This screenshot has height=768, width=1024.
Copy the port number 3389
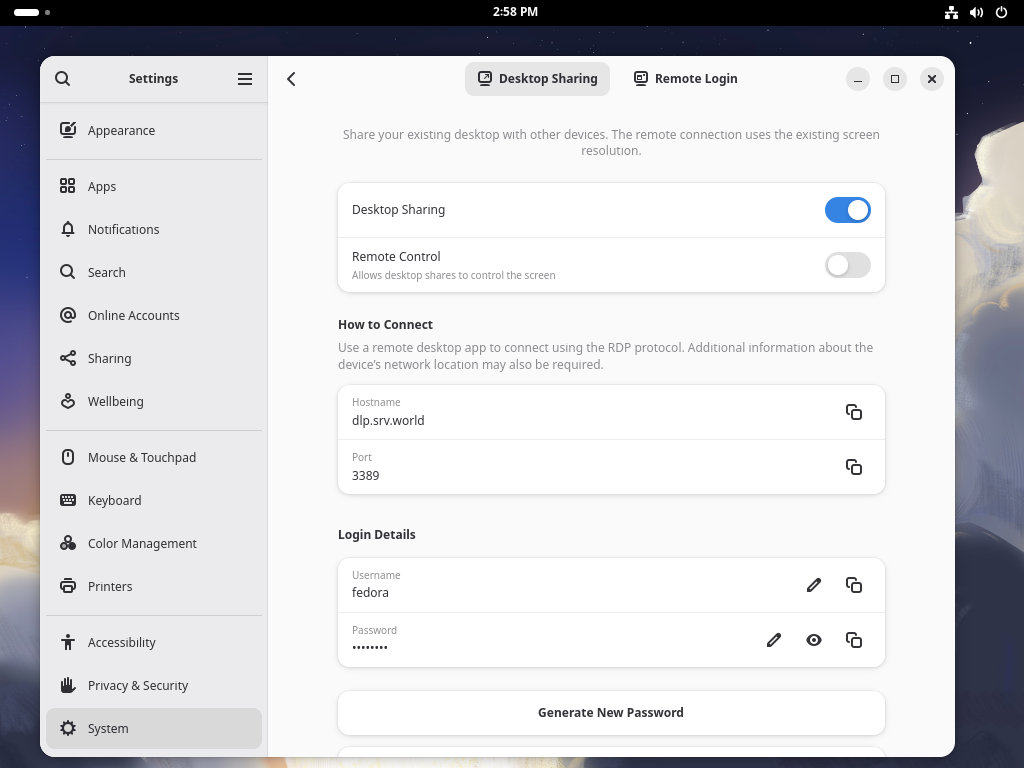(855, 467)
